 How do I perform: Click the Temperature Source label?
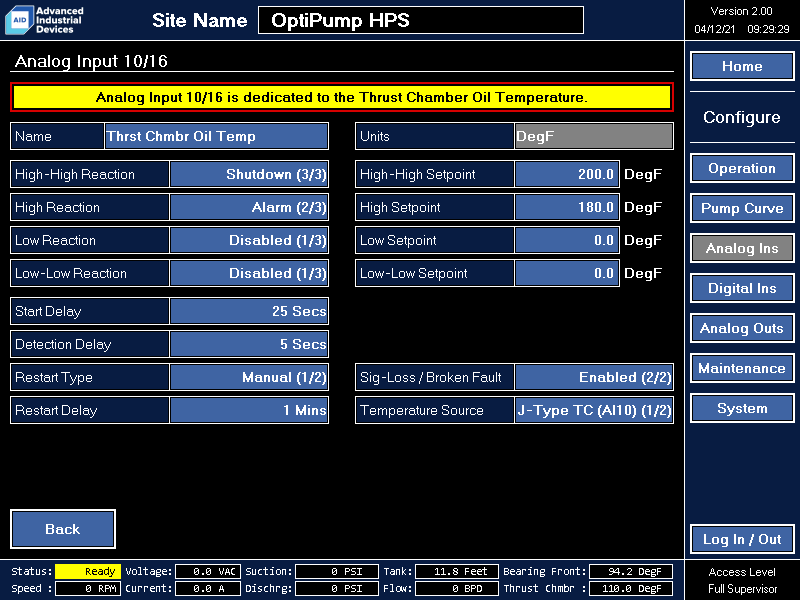click(x=421, y=410)
